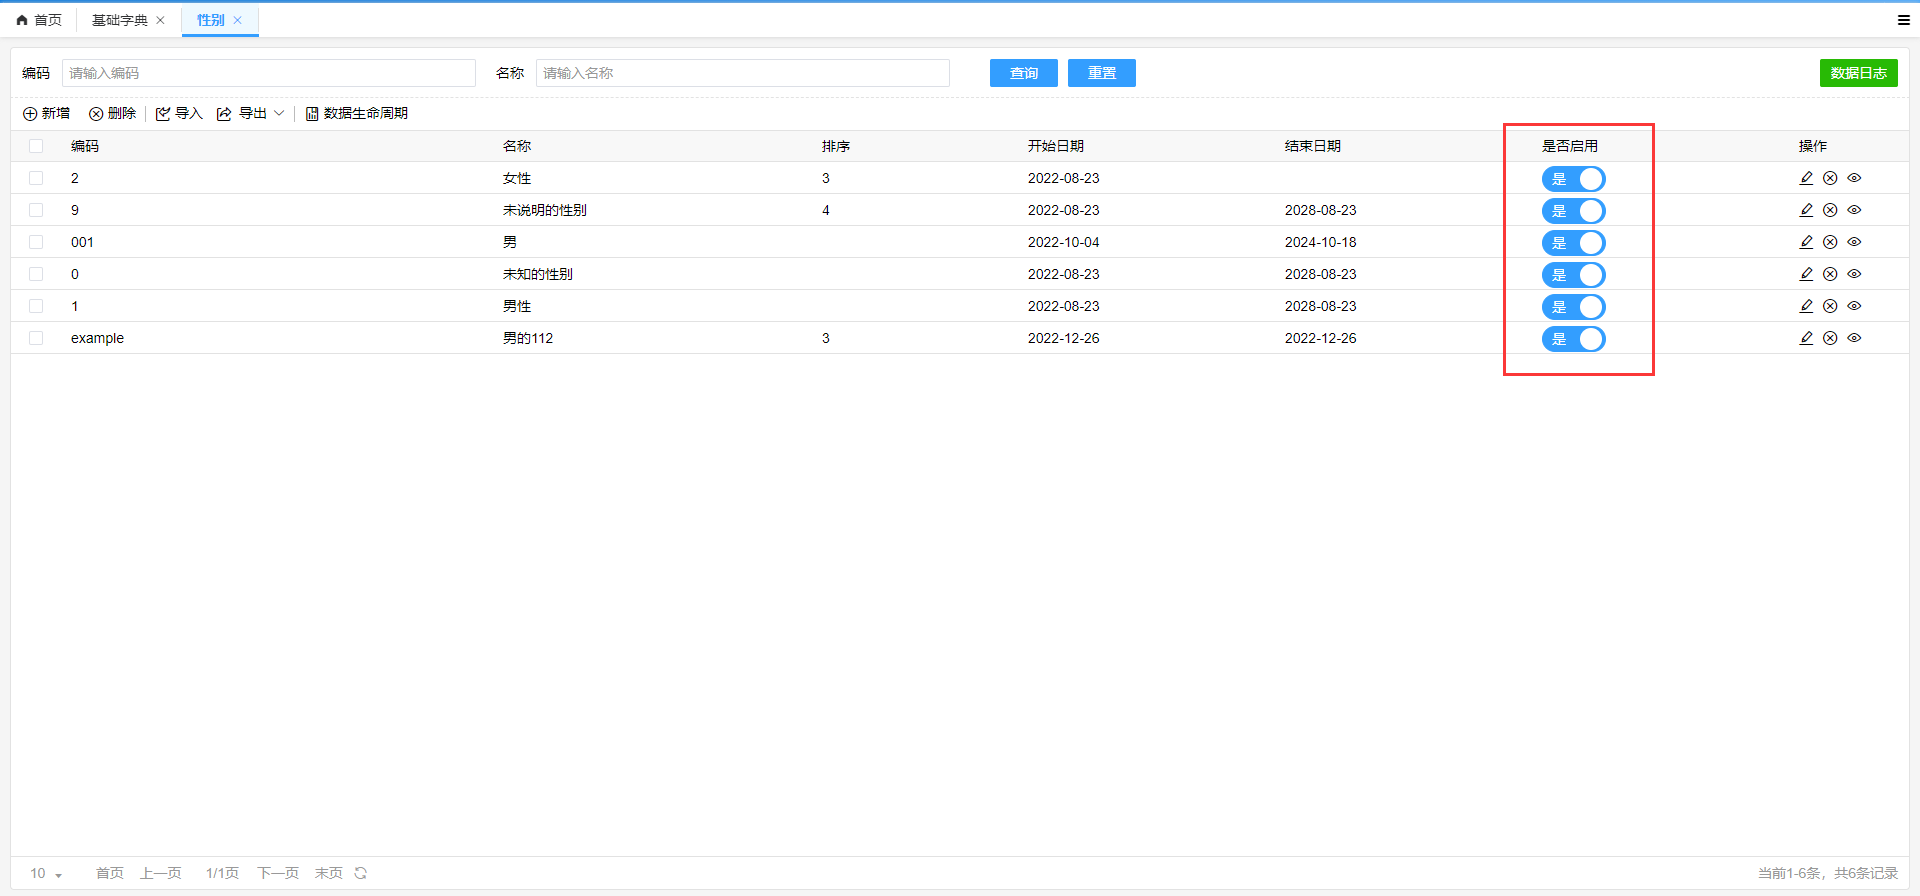Click the edit pencil icon for 女性 row
Image resolution: width=1920 pixels, height=896 pixels.
pos(1806,178)
